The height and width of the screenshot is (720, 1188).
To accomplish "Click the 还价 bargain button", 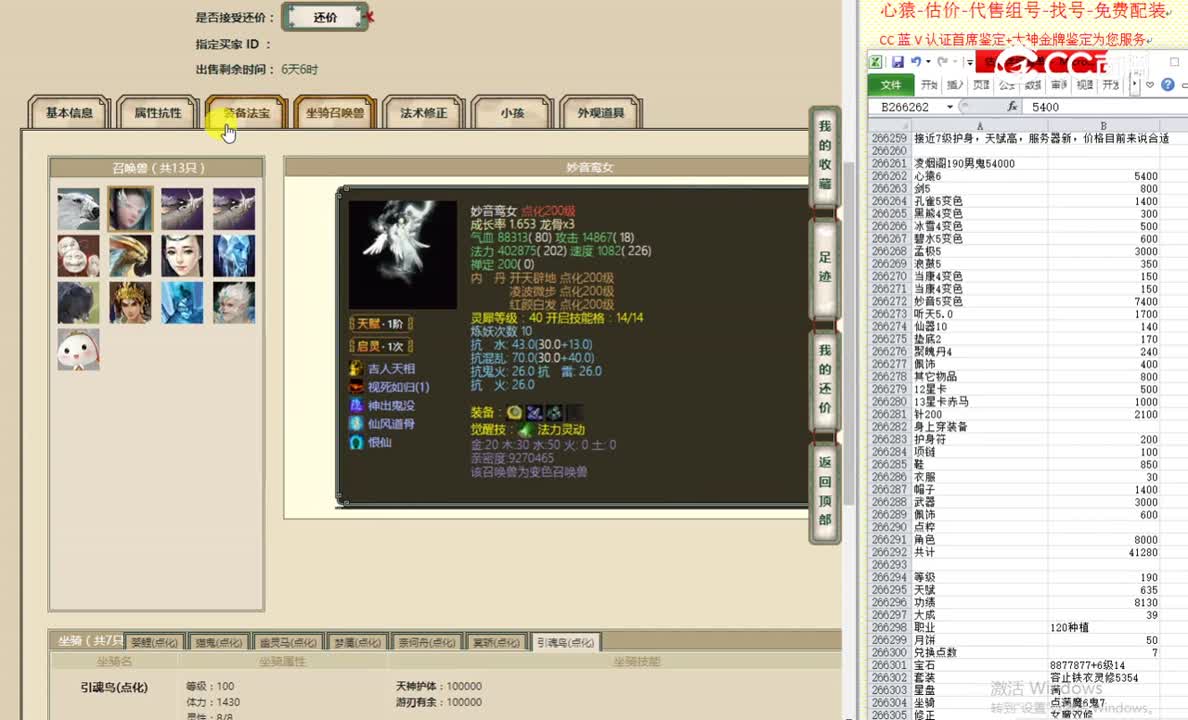I will pyautogui.click(x=325, y=17).
